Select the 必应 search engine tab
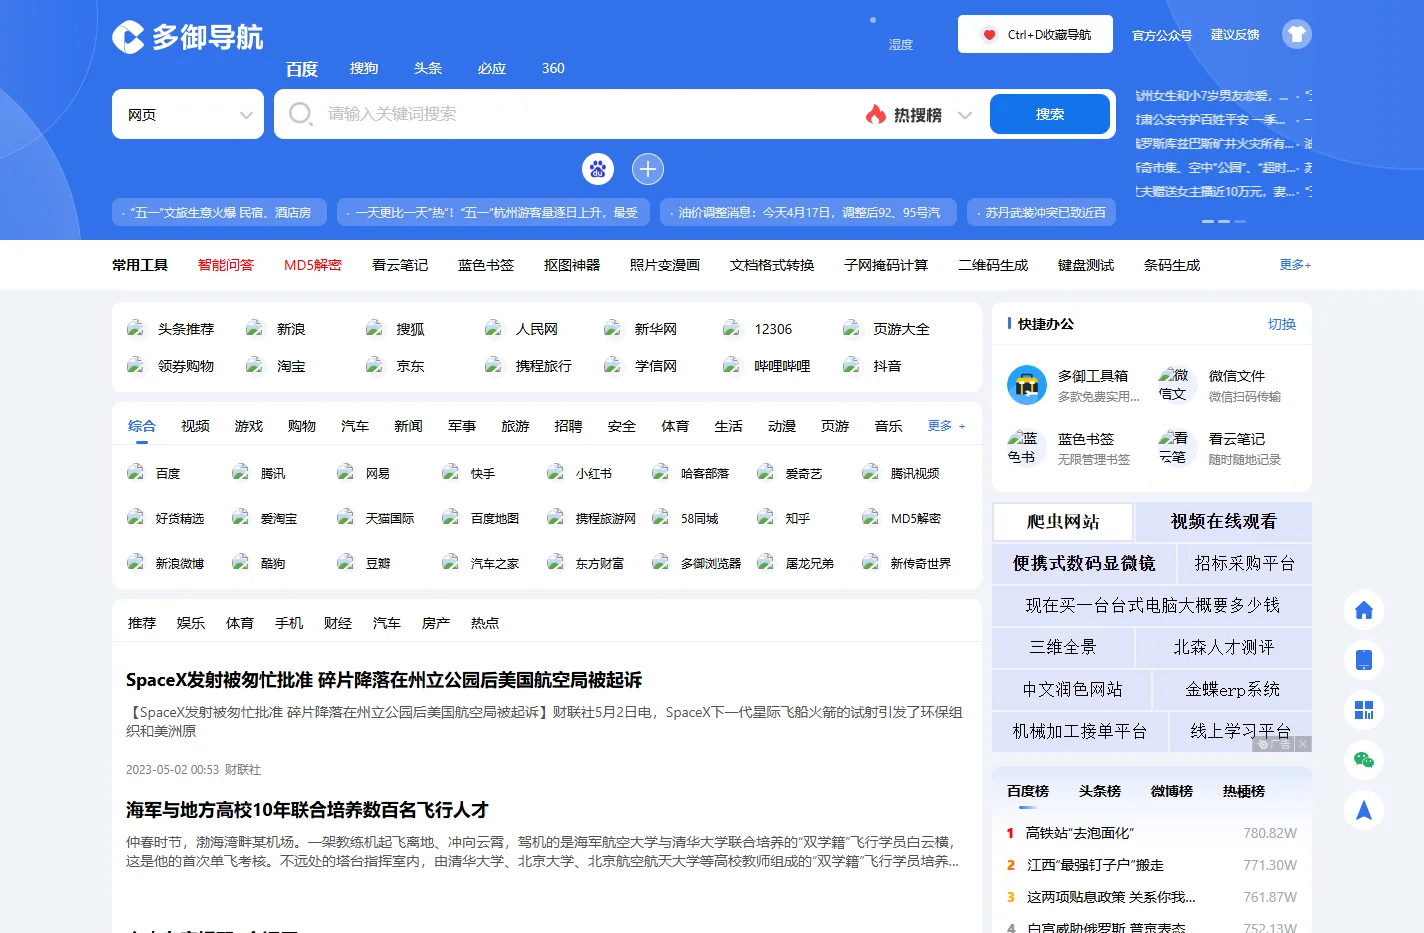Image resolution: width=1424 pixels, height=933 pixels. click(x=492, y=68)
